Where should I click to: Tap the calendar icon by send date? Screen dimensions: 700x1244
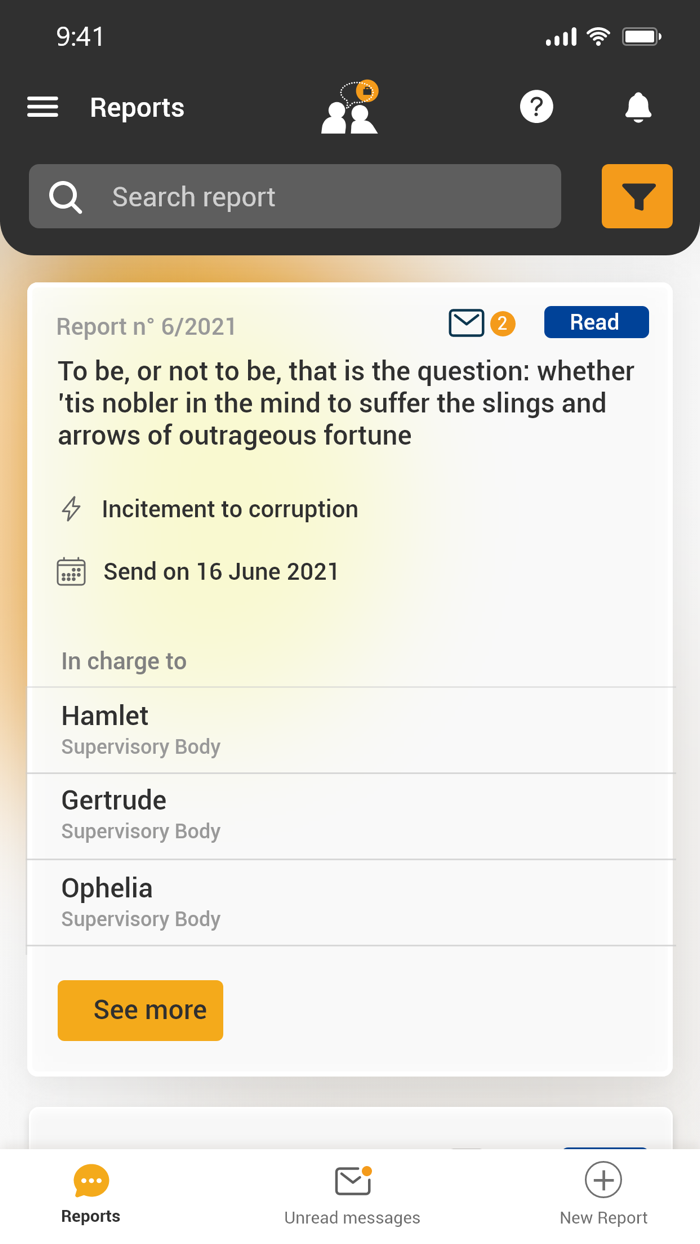(71, 572)
